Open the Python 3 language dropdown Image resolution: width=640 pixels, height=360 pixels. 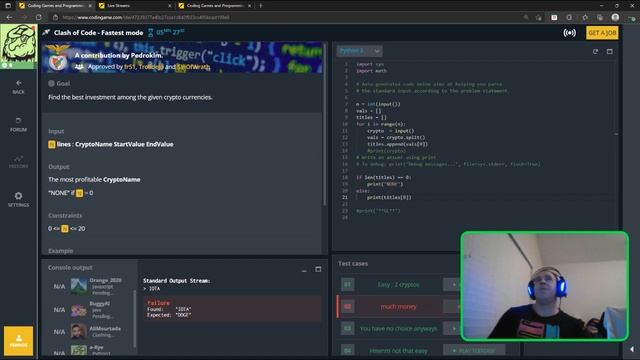point(359,51)
